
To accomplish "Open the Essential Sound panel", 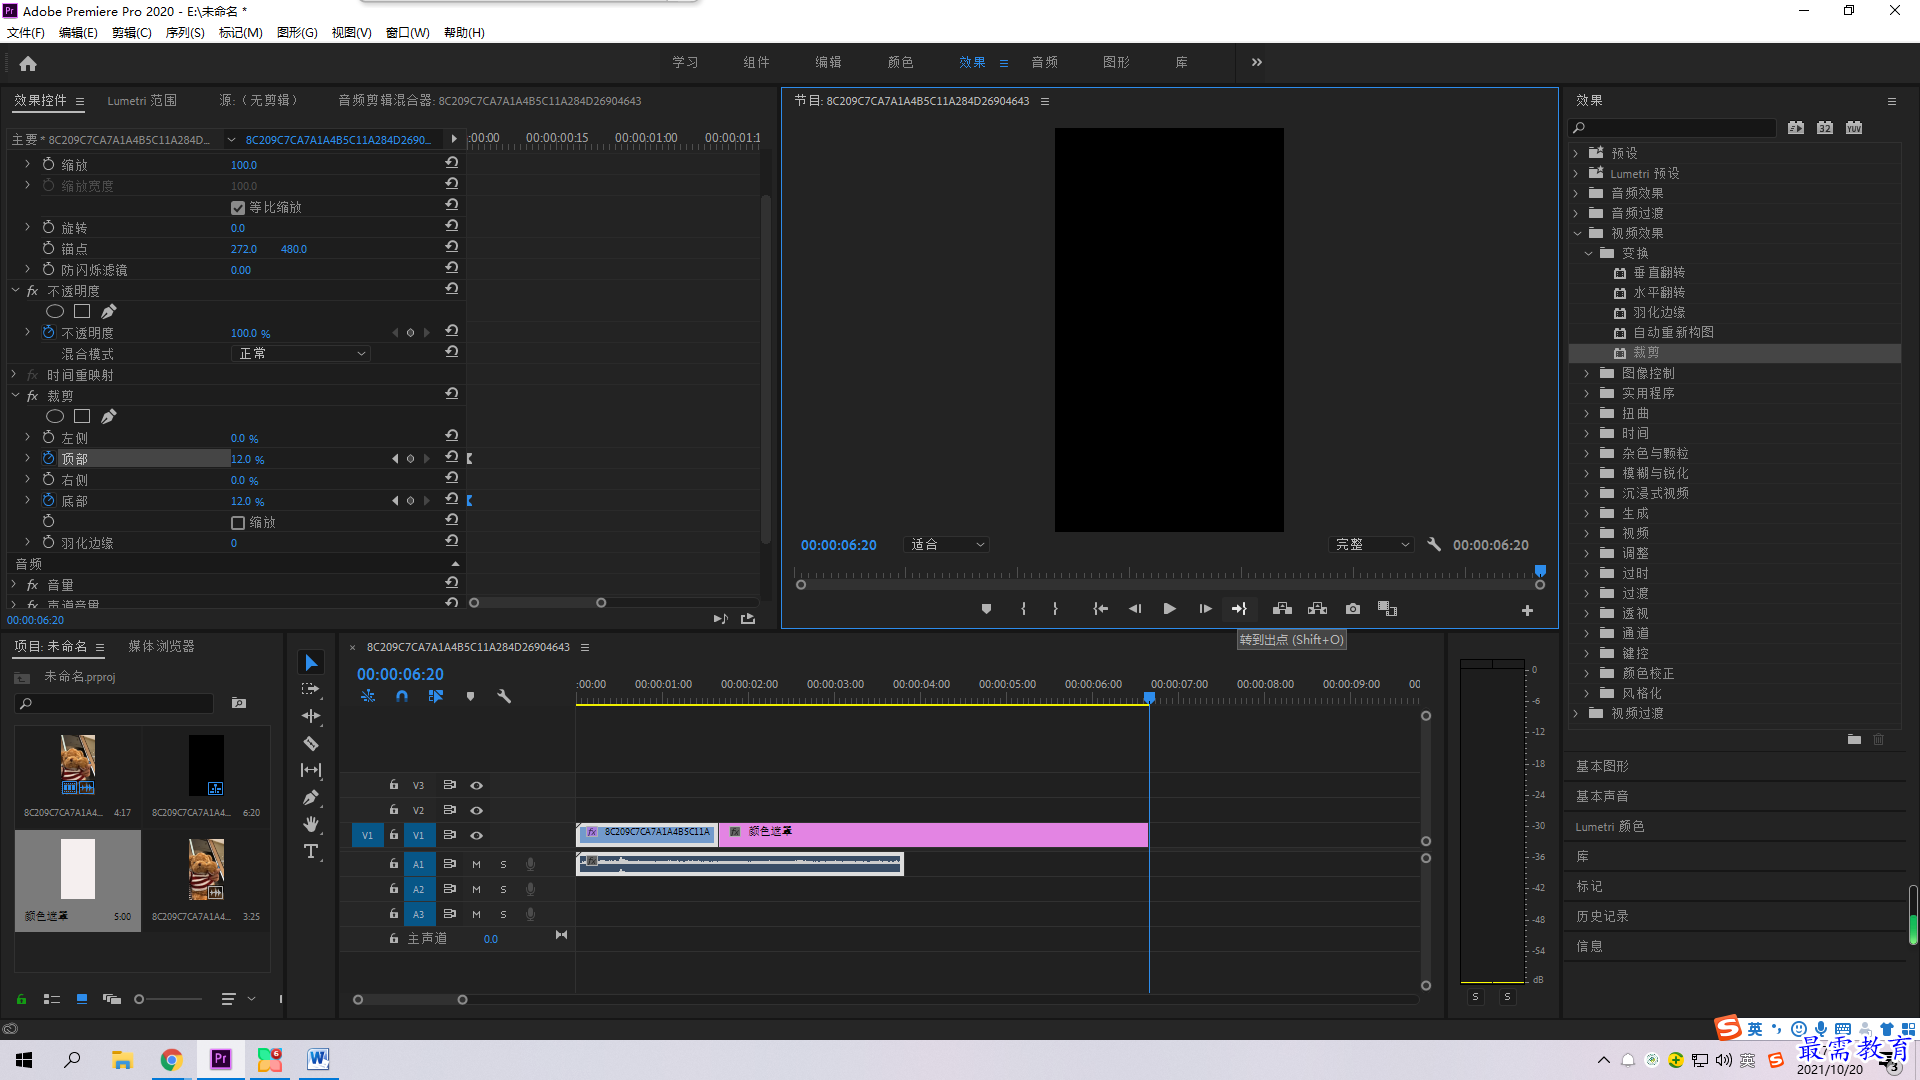I will [x=1602, y=796].
